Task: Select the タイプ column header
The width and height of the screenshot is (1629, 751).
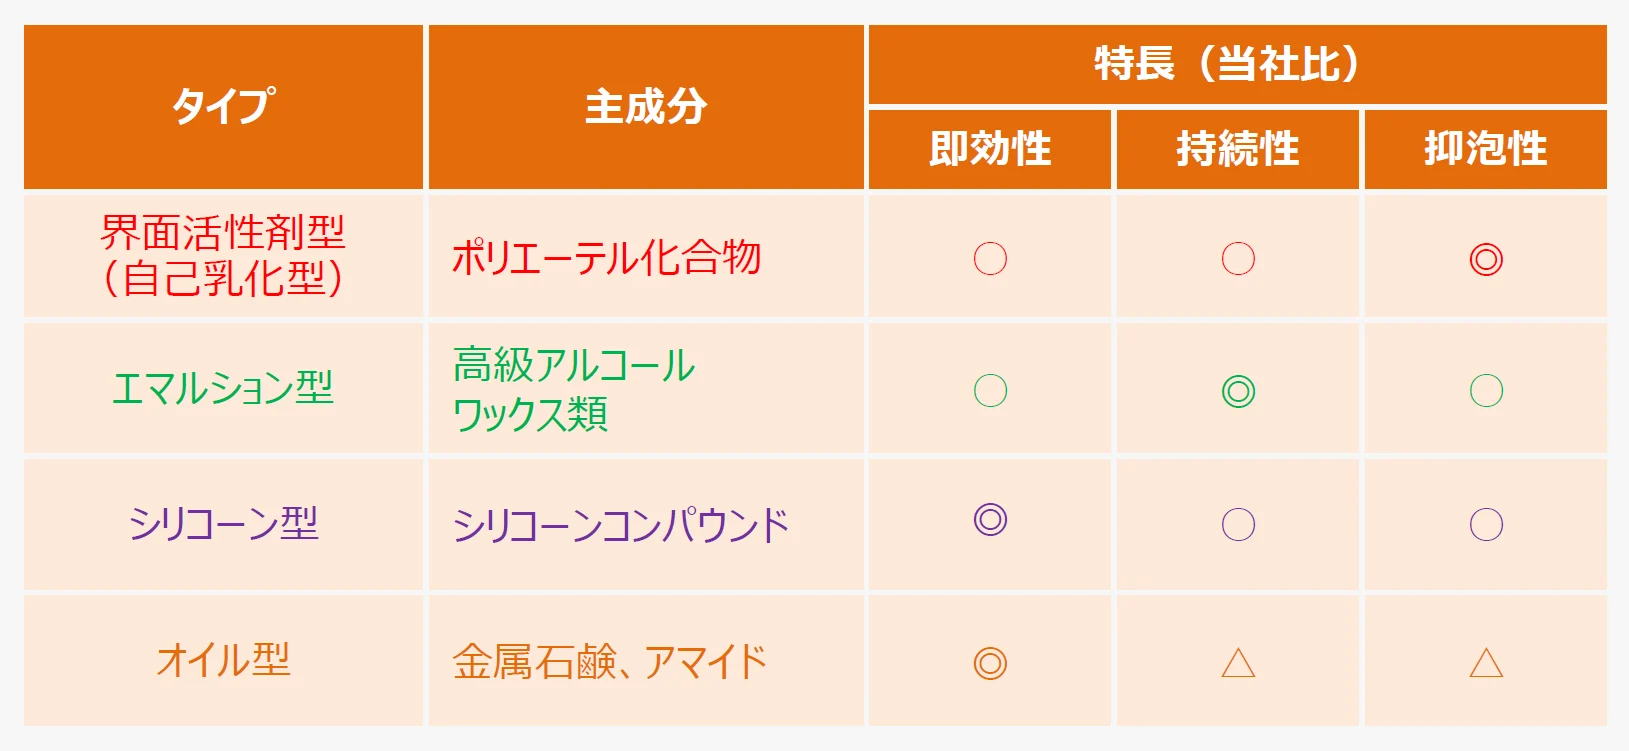Action: (x=223, y=107)
